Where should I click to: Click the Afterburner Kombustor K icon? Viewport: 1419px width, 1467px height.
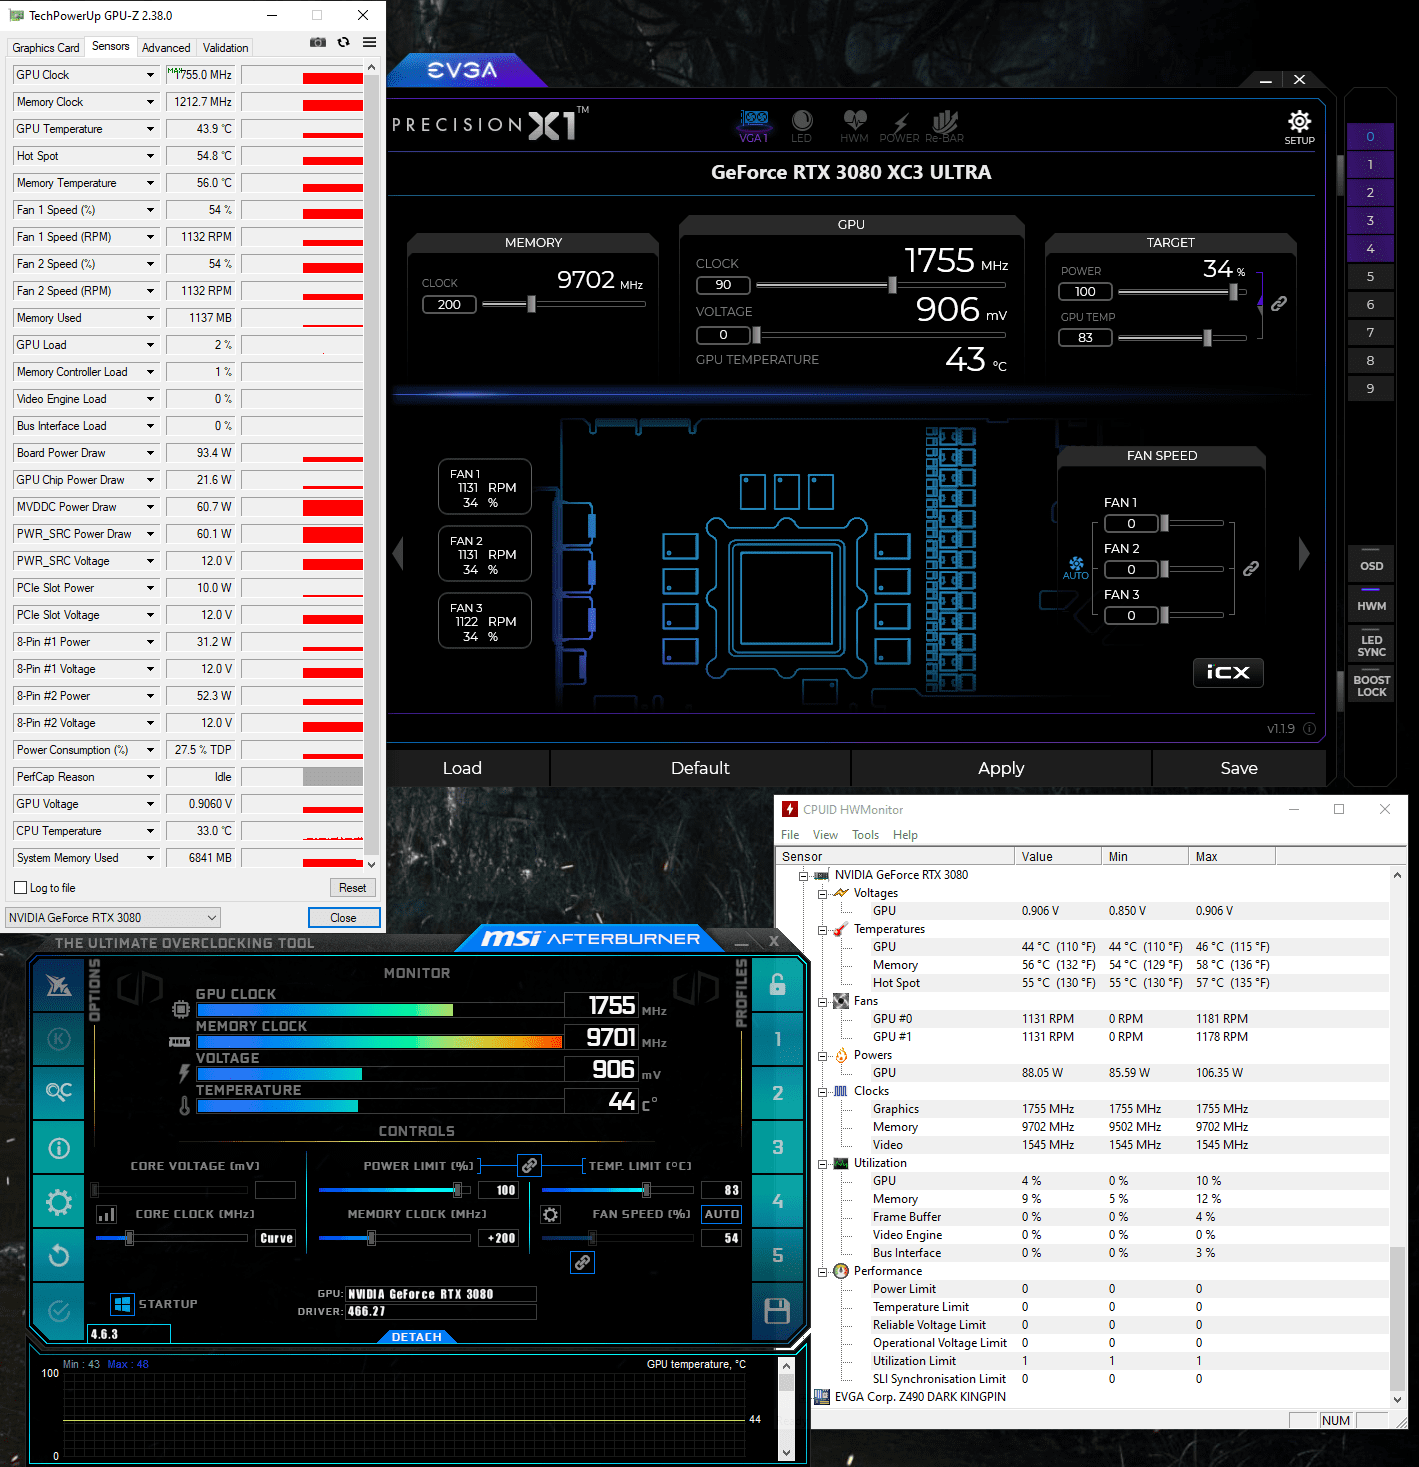[59, 1039]
